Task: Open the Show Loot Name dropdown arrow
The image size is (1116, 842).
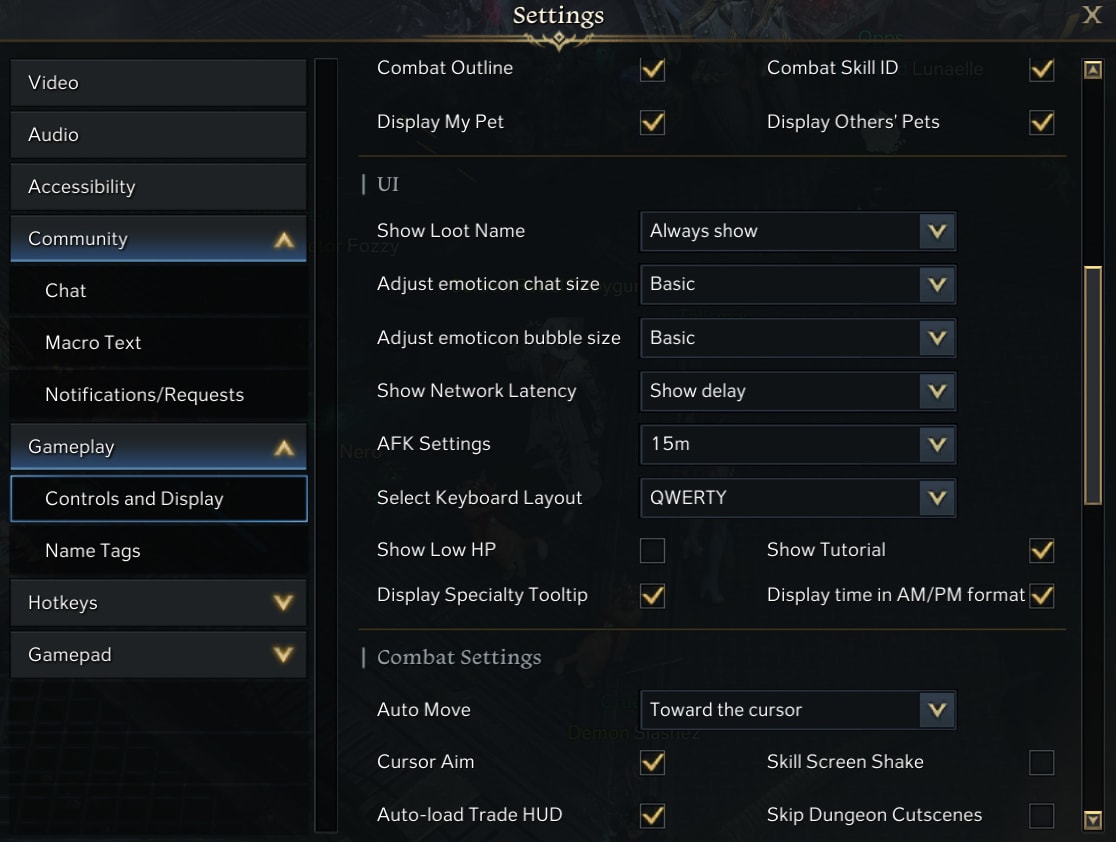Action: pyautogui.click(x=937, y=231)
